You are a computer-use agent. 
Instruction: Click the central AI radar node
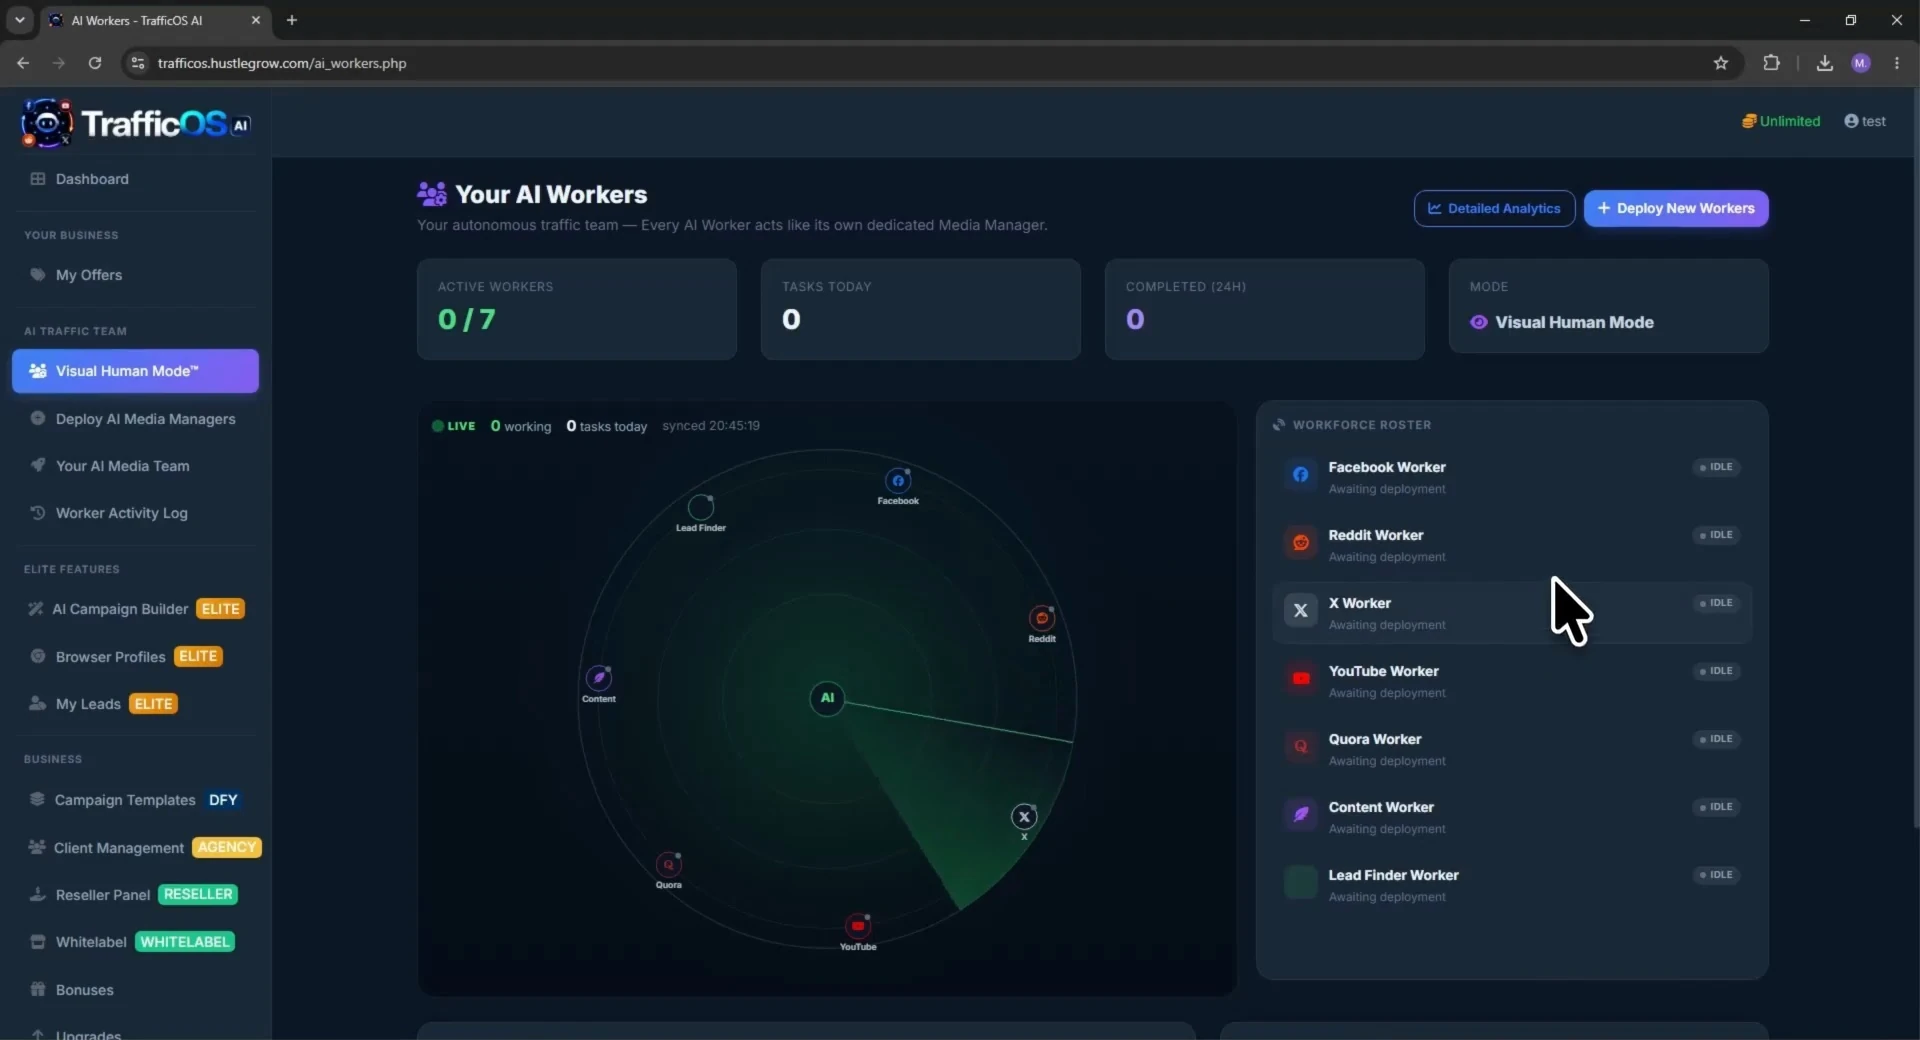click(827, 698)
